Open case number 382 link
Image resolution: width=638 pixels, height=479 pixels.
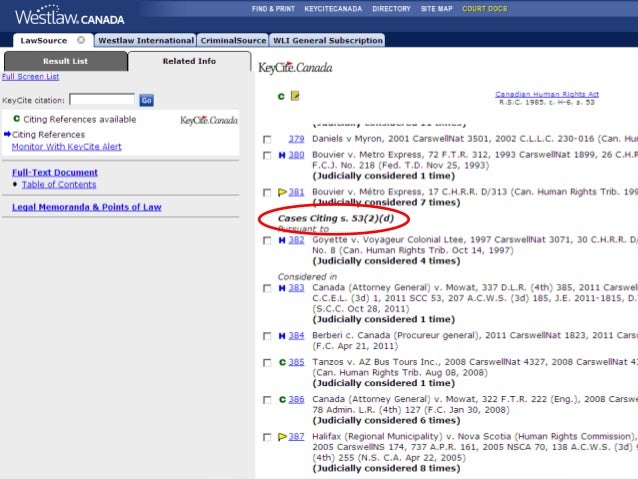pyautogui.click(x=296, y=240)
